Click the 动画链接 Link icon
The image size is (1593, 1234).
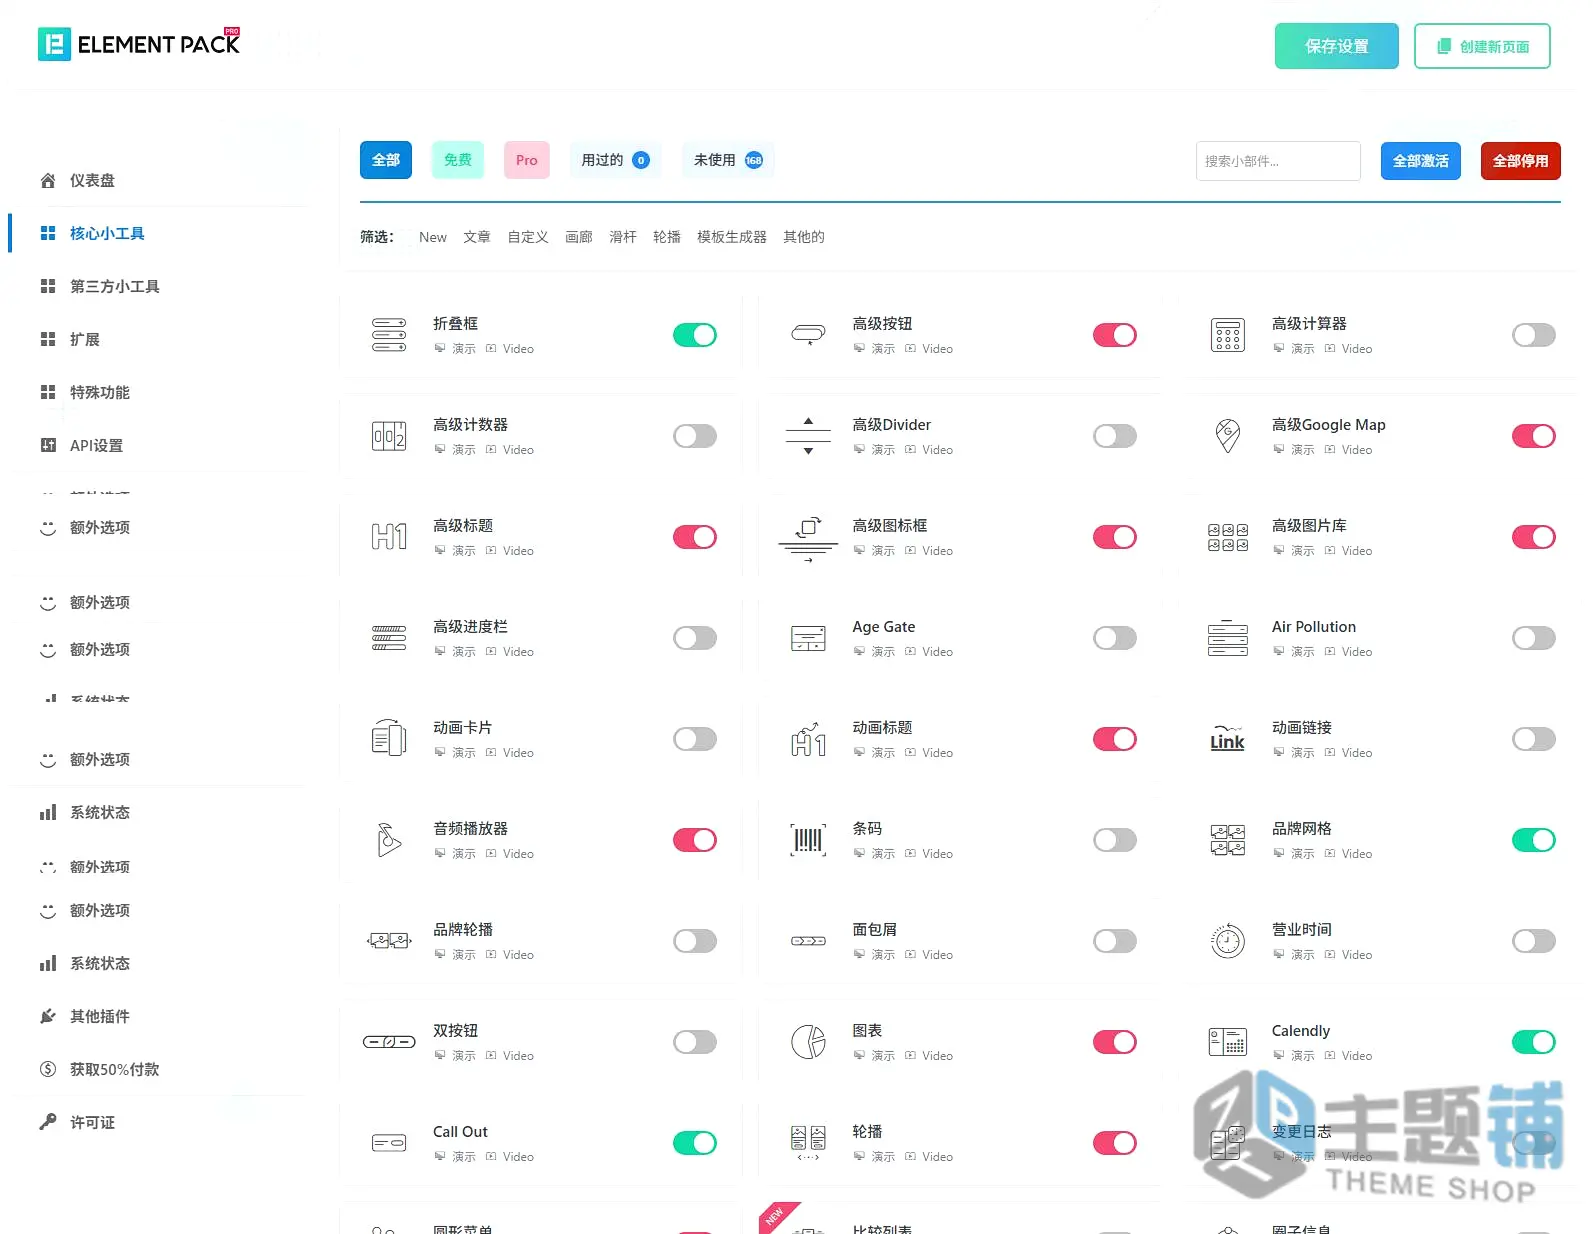coord(1228,738)
